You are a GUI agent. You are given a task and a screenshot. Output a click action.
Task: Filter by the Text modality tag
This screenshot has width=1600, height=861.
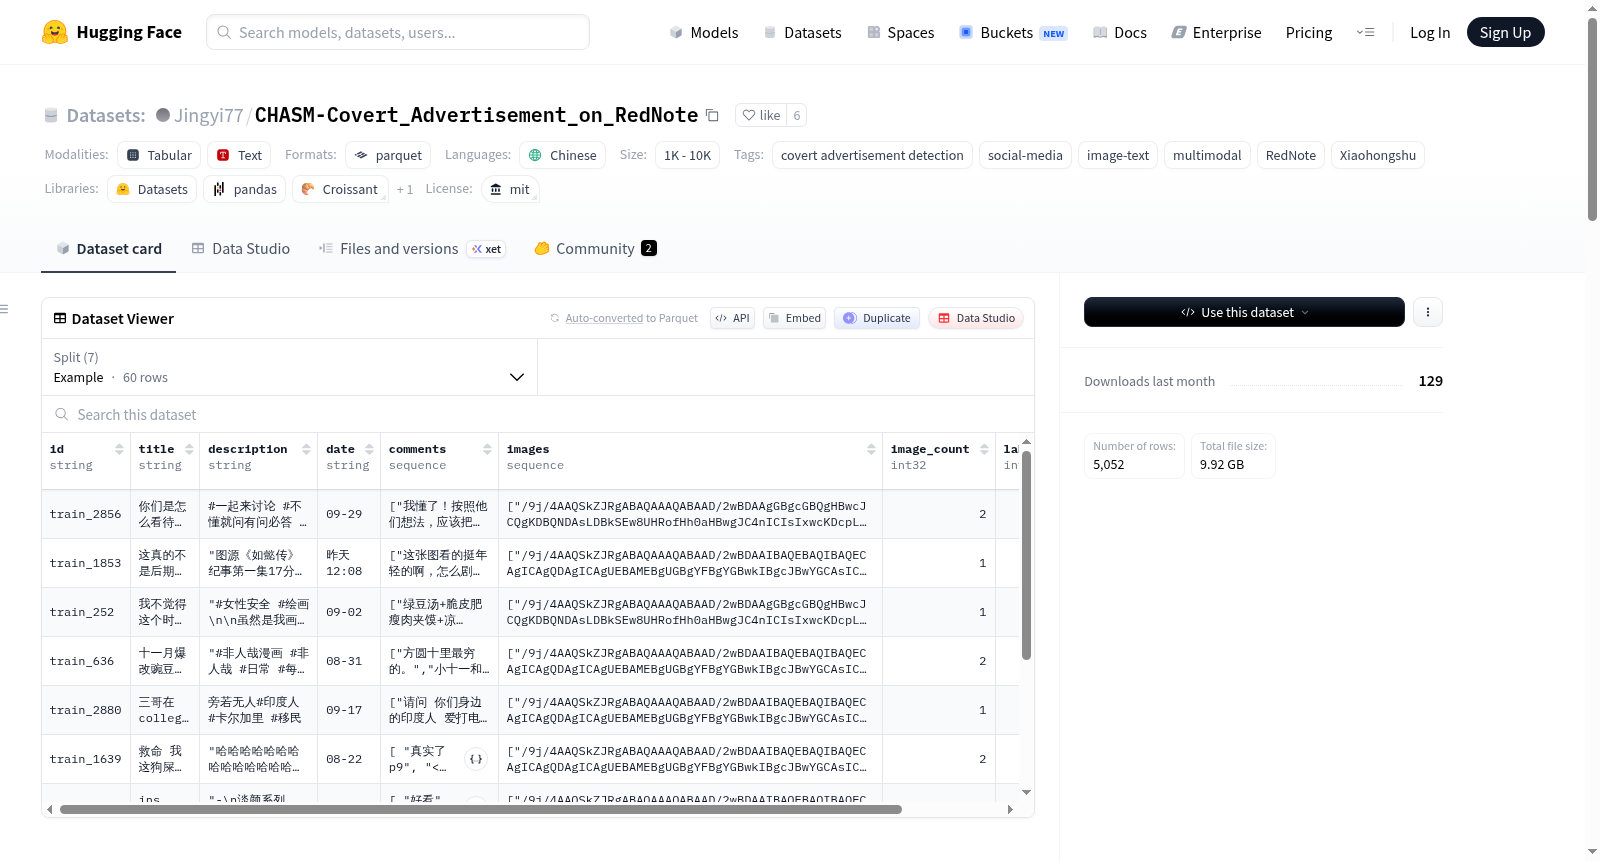pos(239,155)
